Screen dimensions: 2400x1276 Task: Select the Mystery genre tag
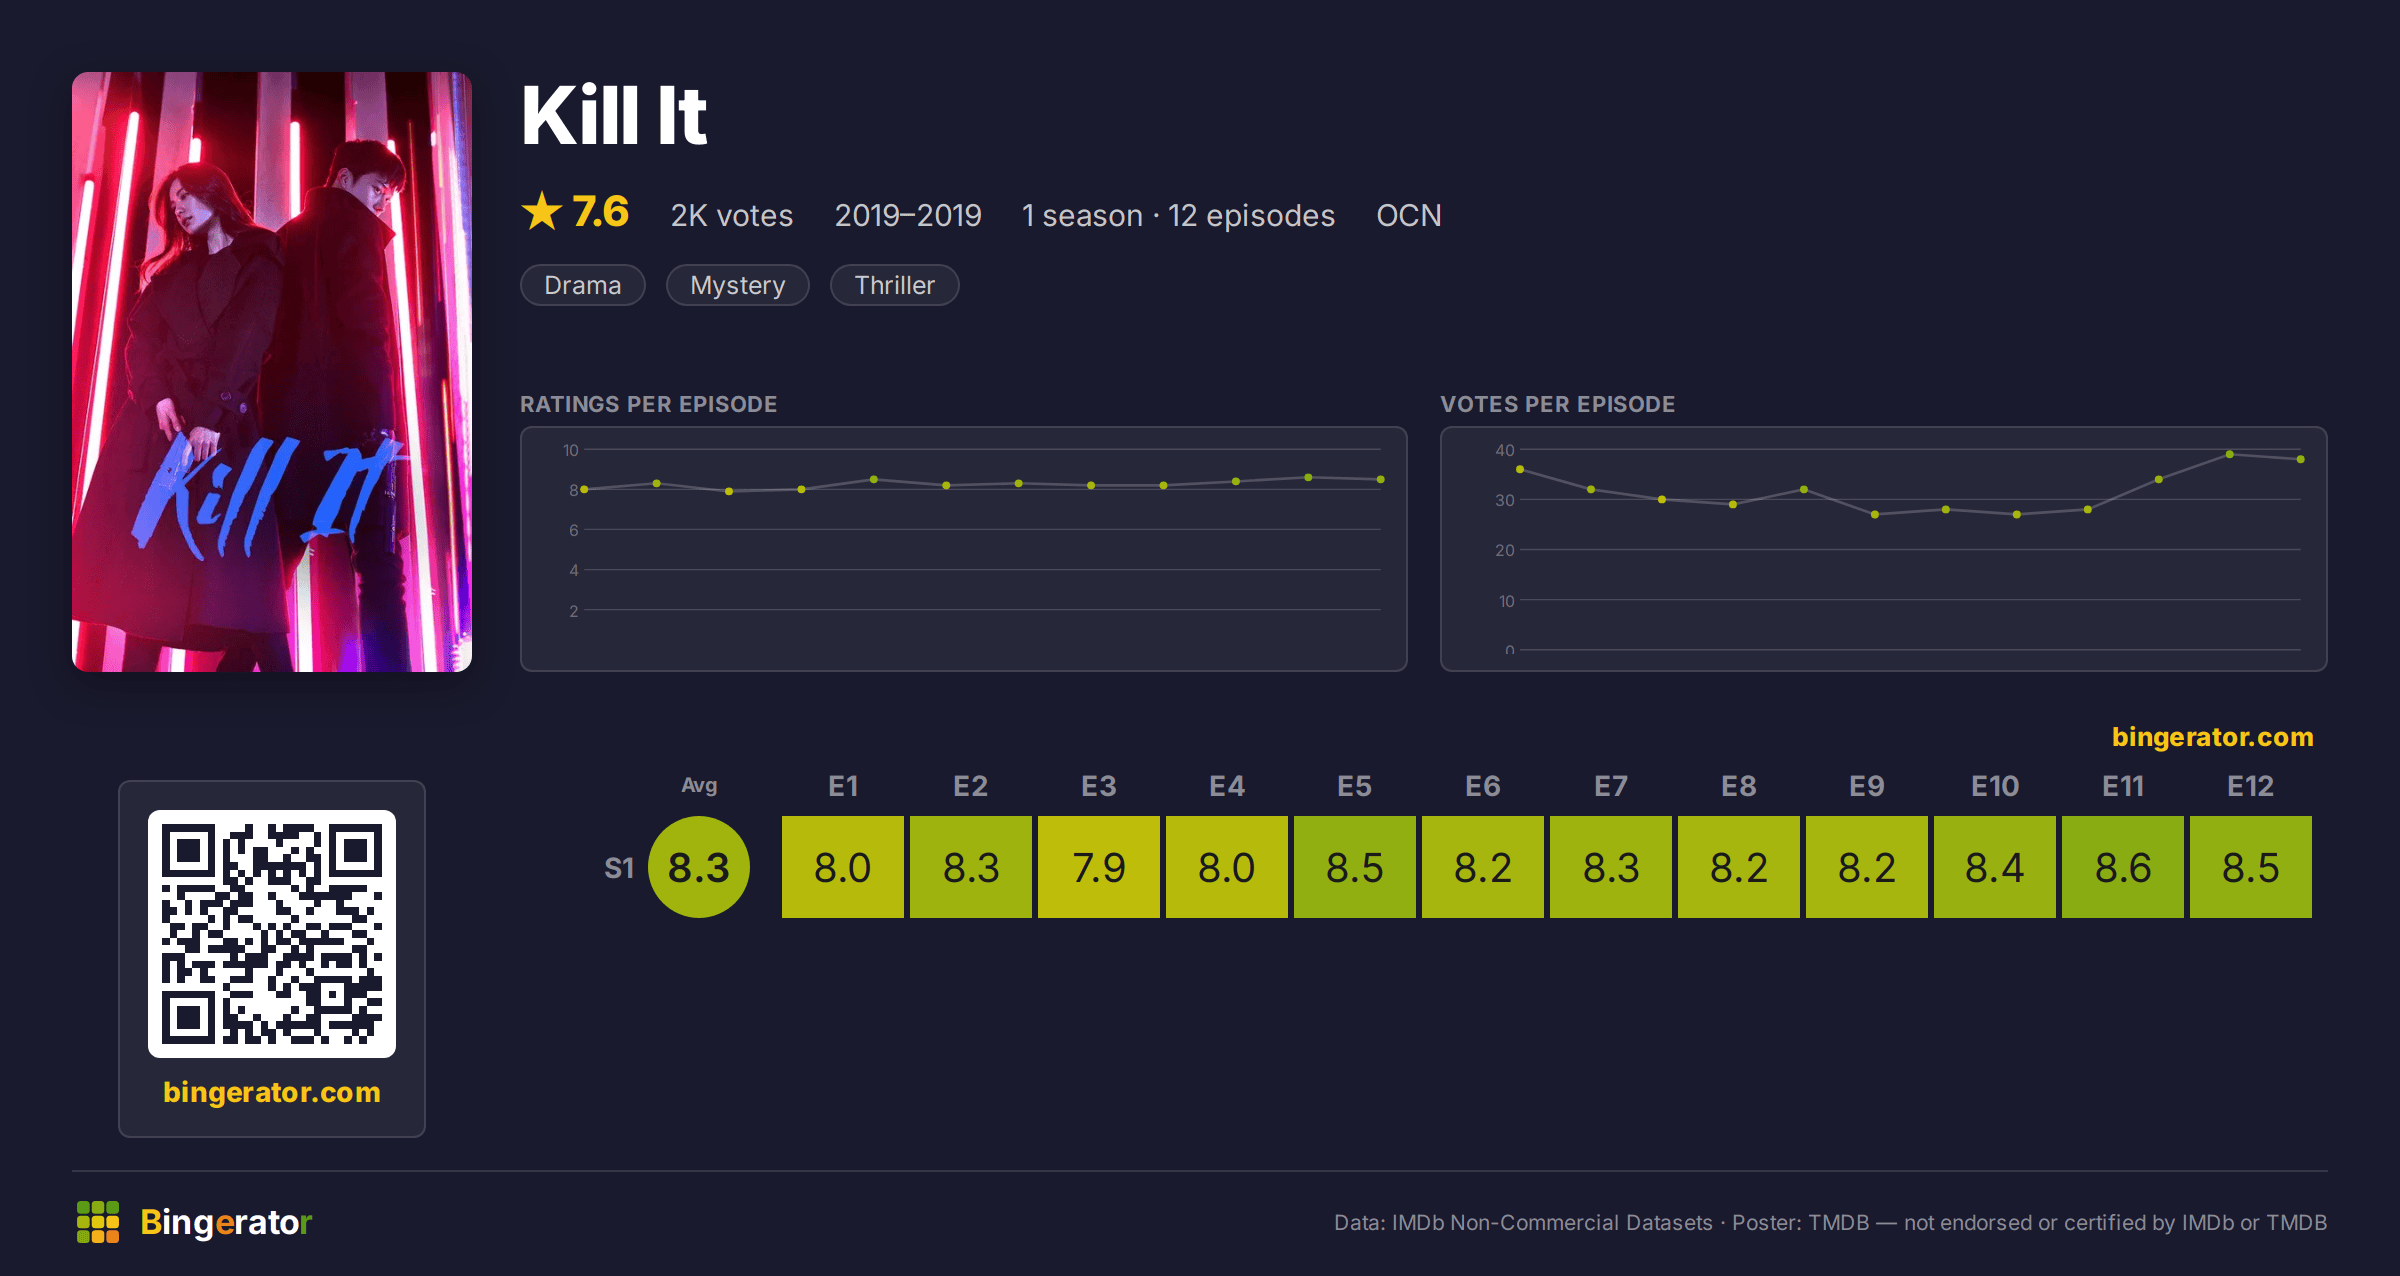(738, 285)
